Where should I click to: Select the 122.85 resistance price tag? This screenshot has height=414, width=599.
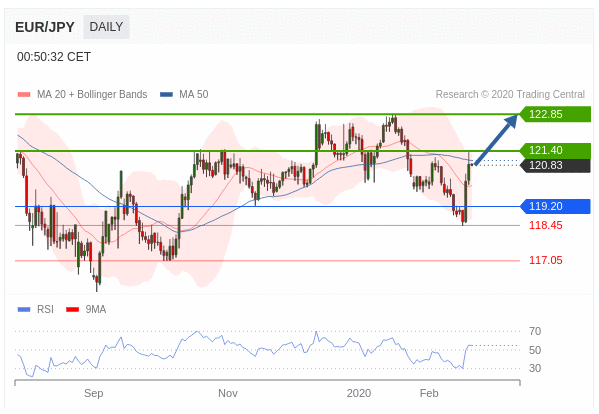click(x=555, y=114)
